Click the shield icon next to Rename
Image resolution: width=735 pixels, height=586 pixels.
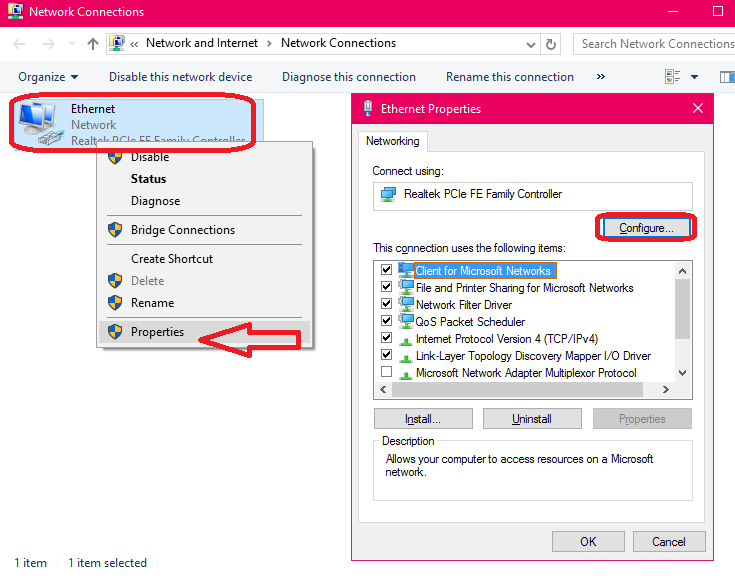(x=115, y=302)
